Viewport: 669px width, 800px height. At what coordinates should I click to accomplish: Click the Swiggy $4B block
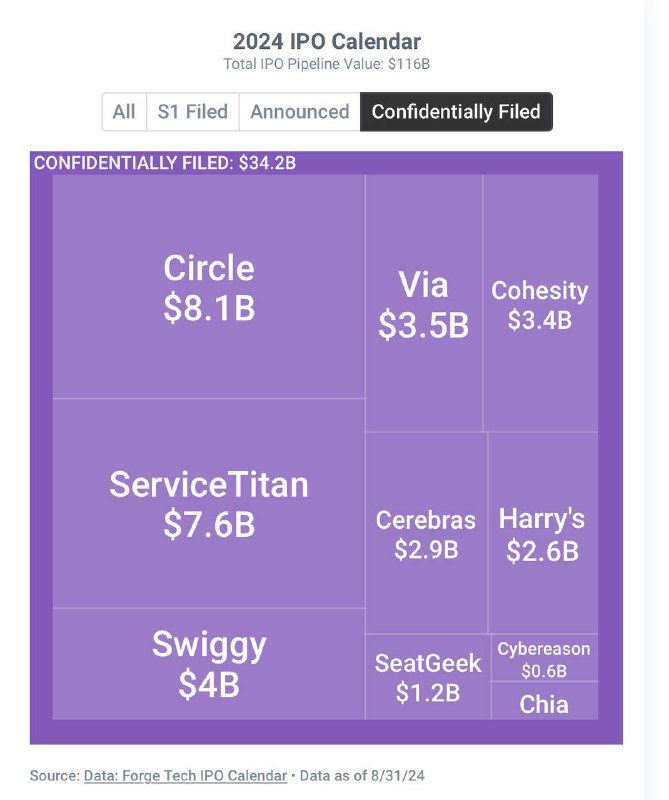[x=209, y=663]
